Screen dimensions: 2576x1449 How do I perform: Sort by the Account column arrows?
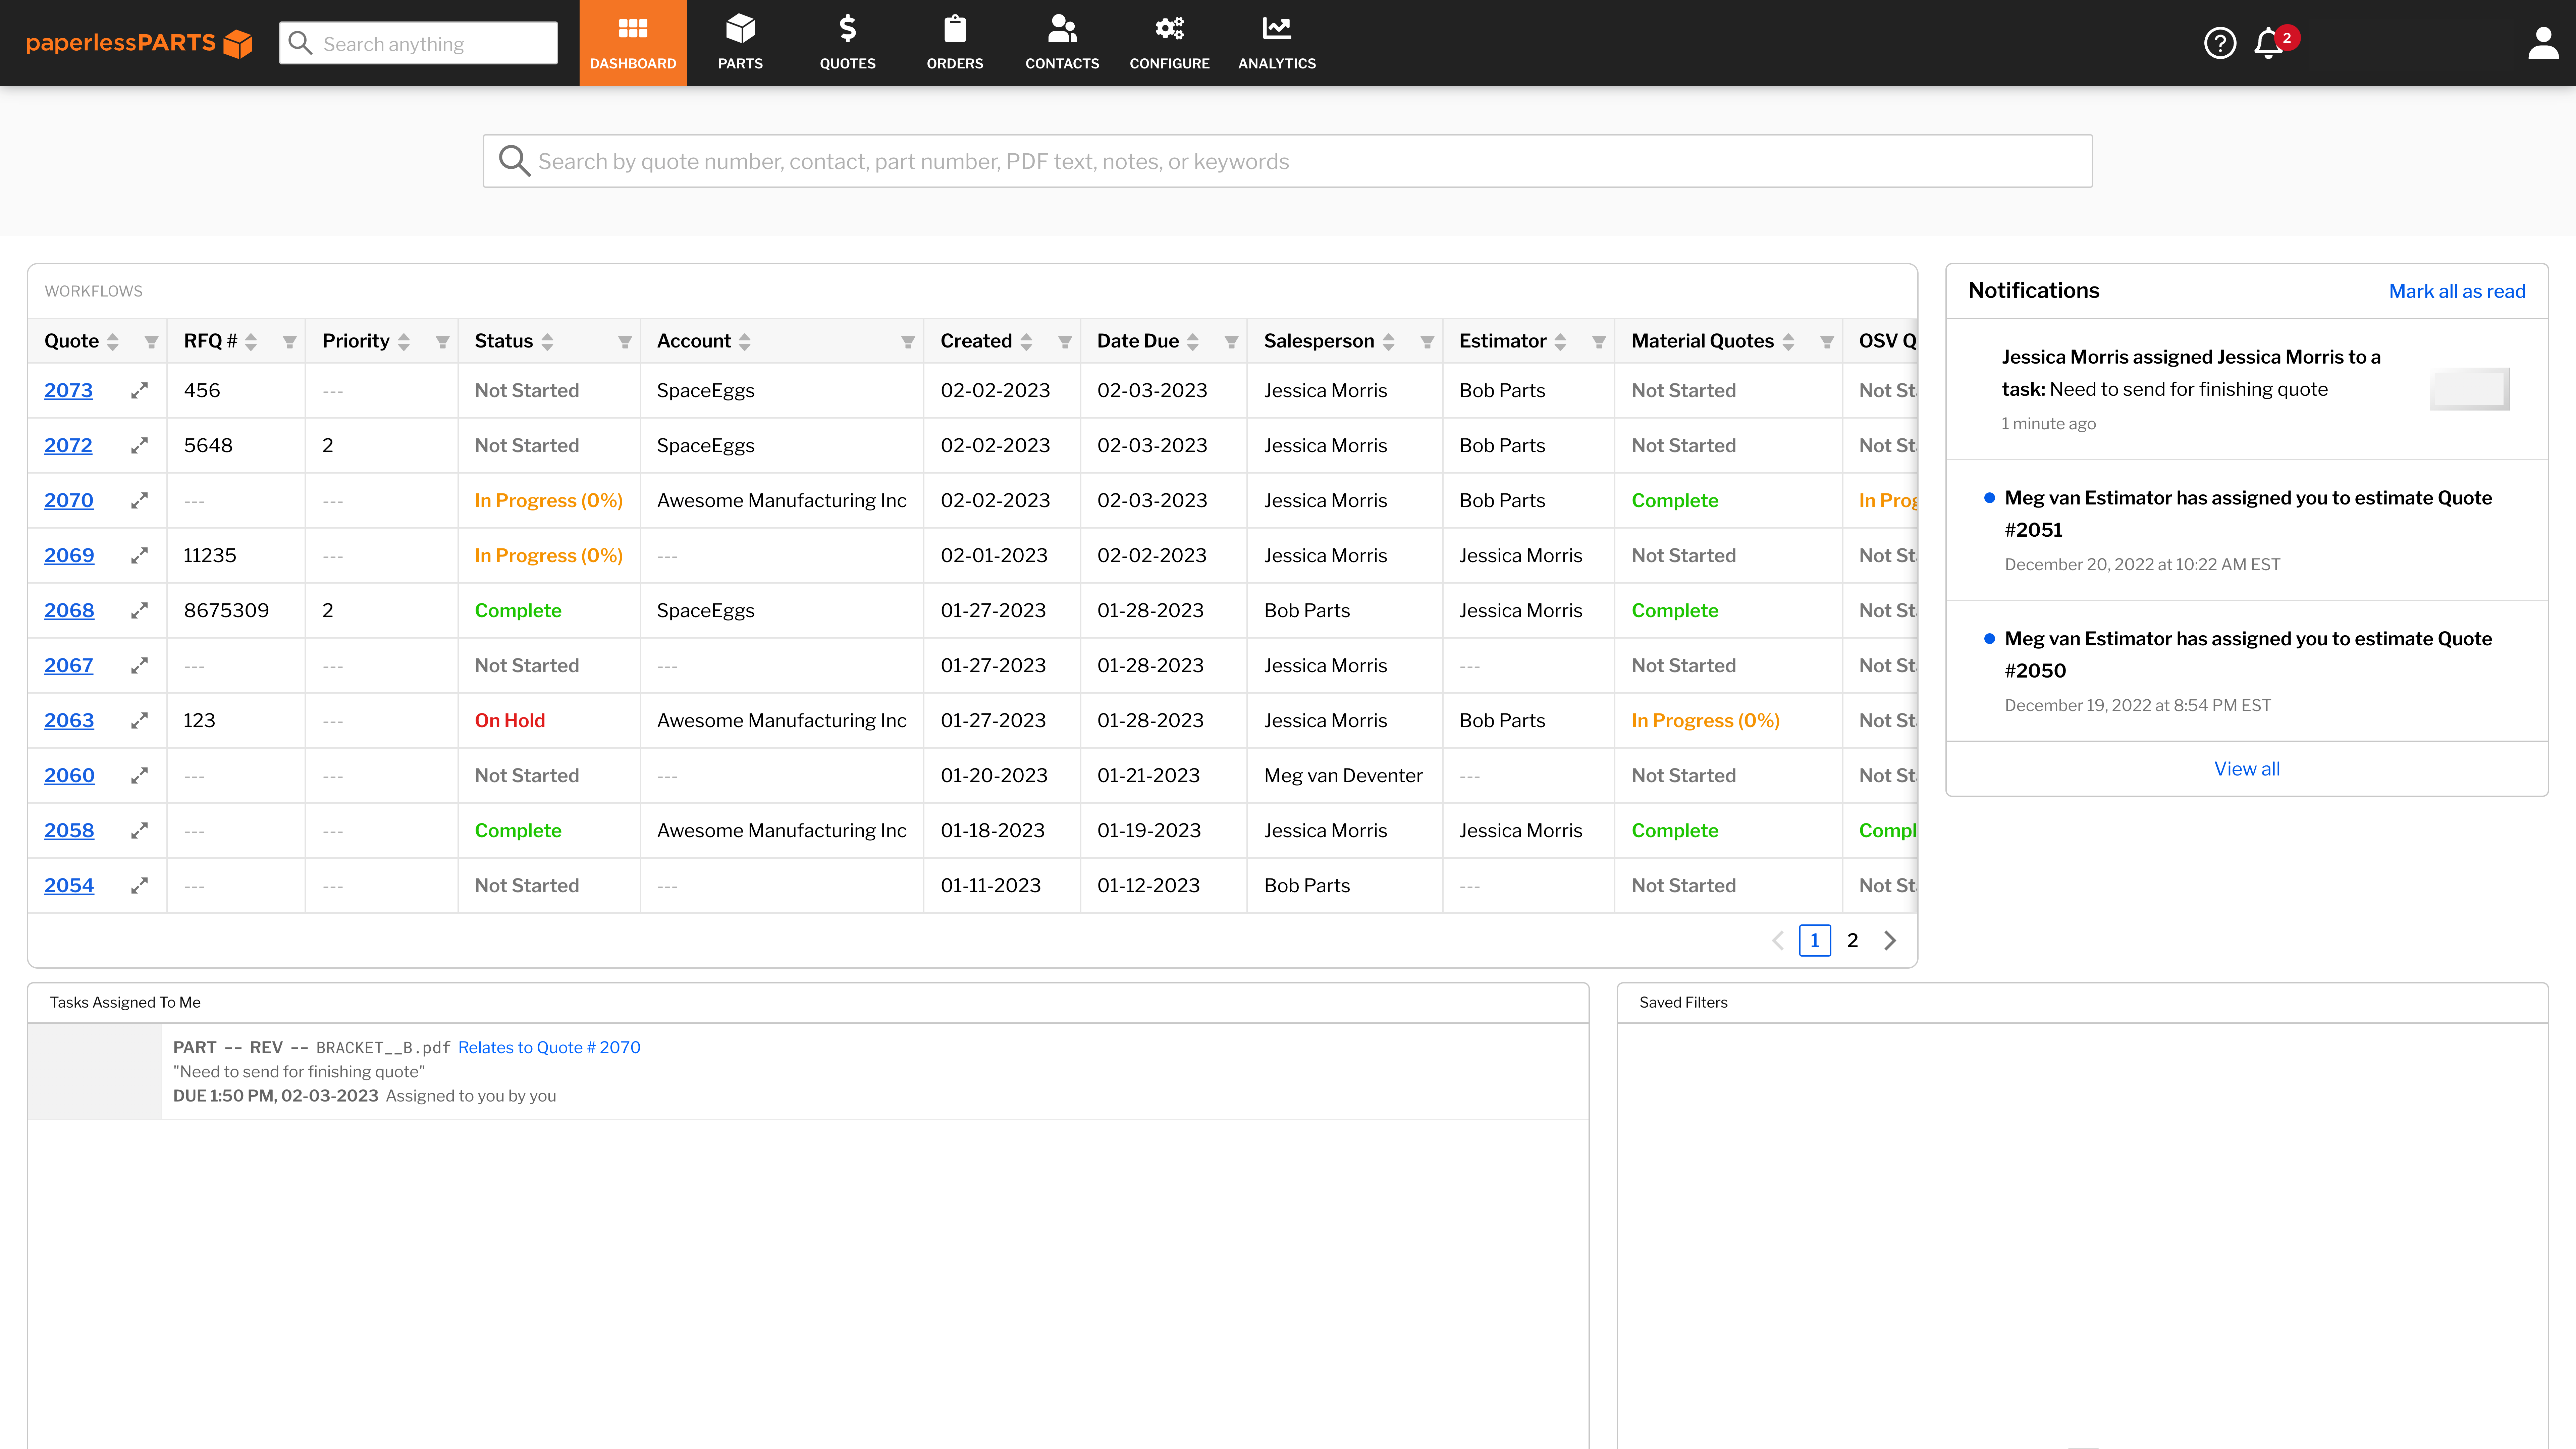click(745, 342)
